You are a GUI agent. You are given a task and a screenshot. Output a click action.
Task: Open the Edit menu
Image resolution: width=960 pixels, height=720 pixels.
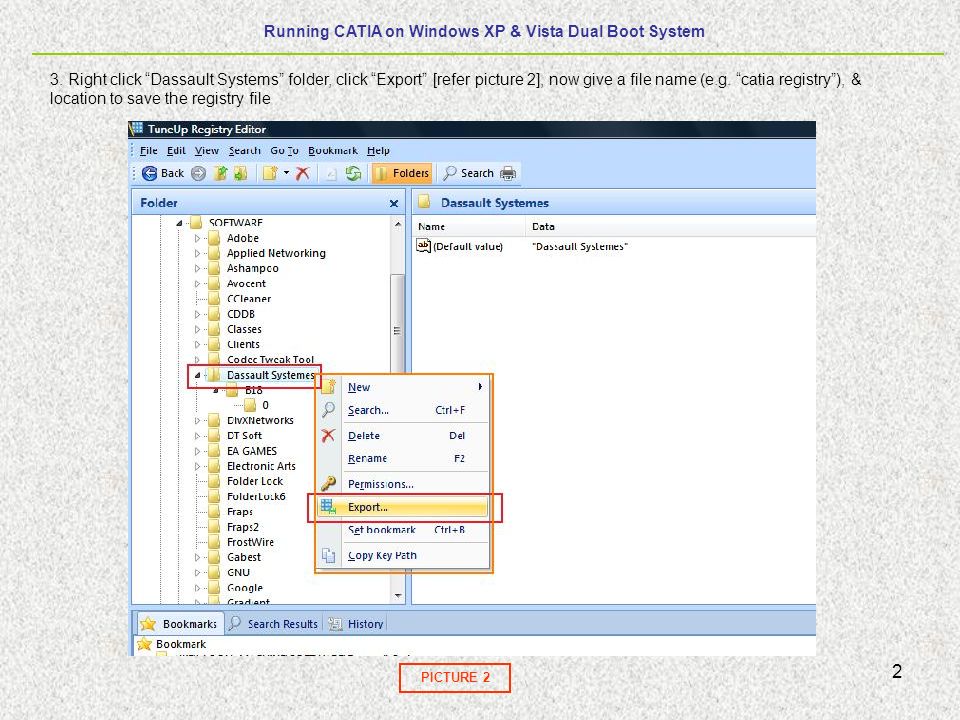click(176, 151)
